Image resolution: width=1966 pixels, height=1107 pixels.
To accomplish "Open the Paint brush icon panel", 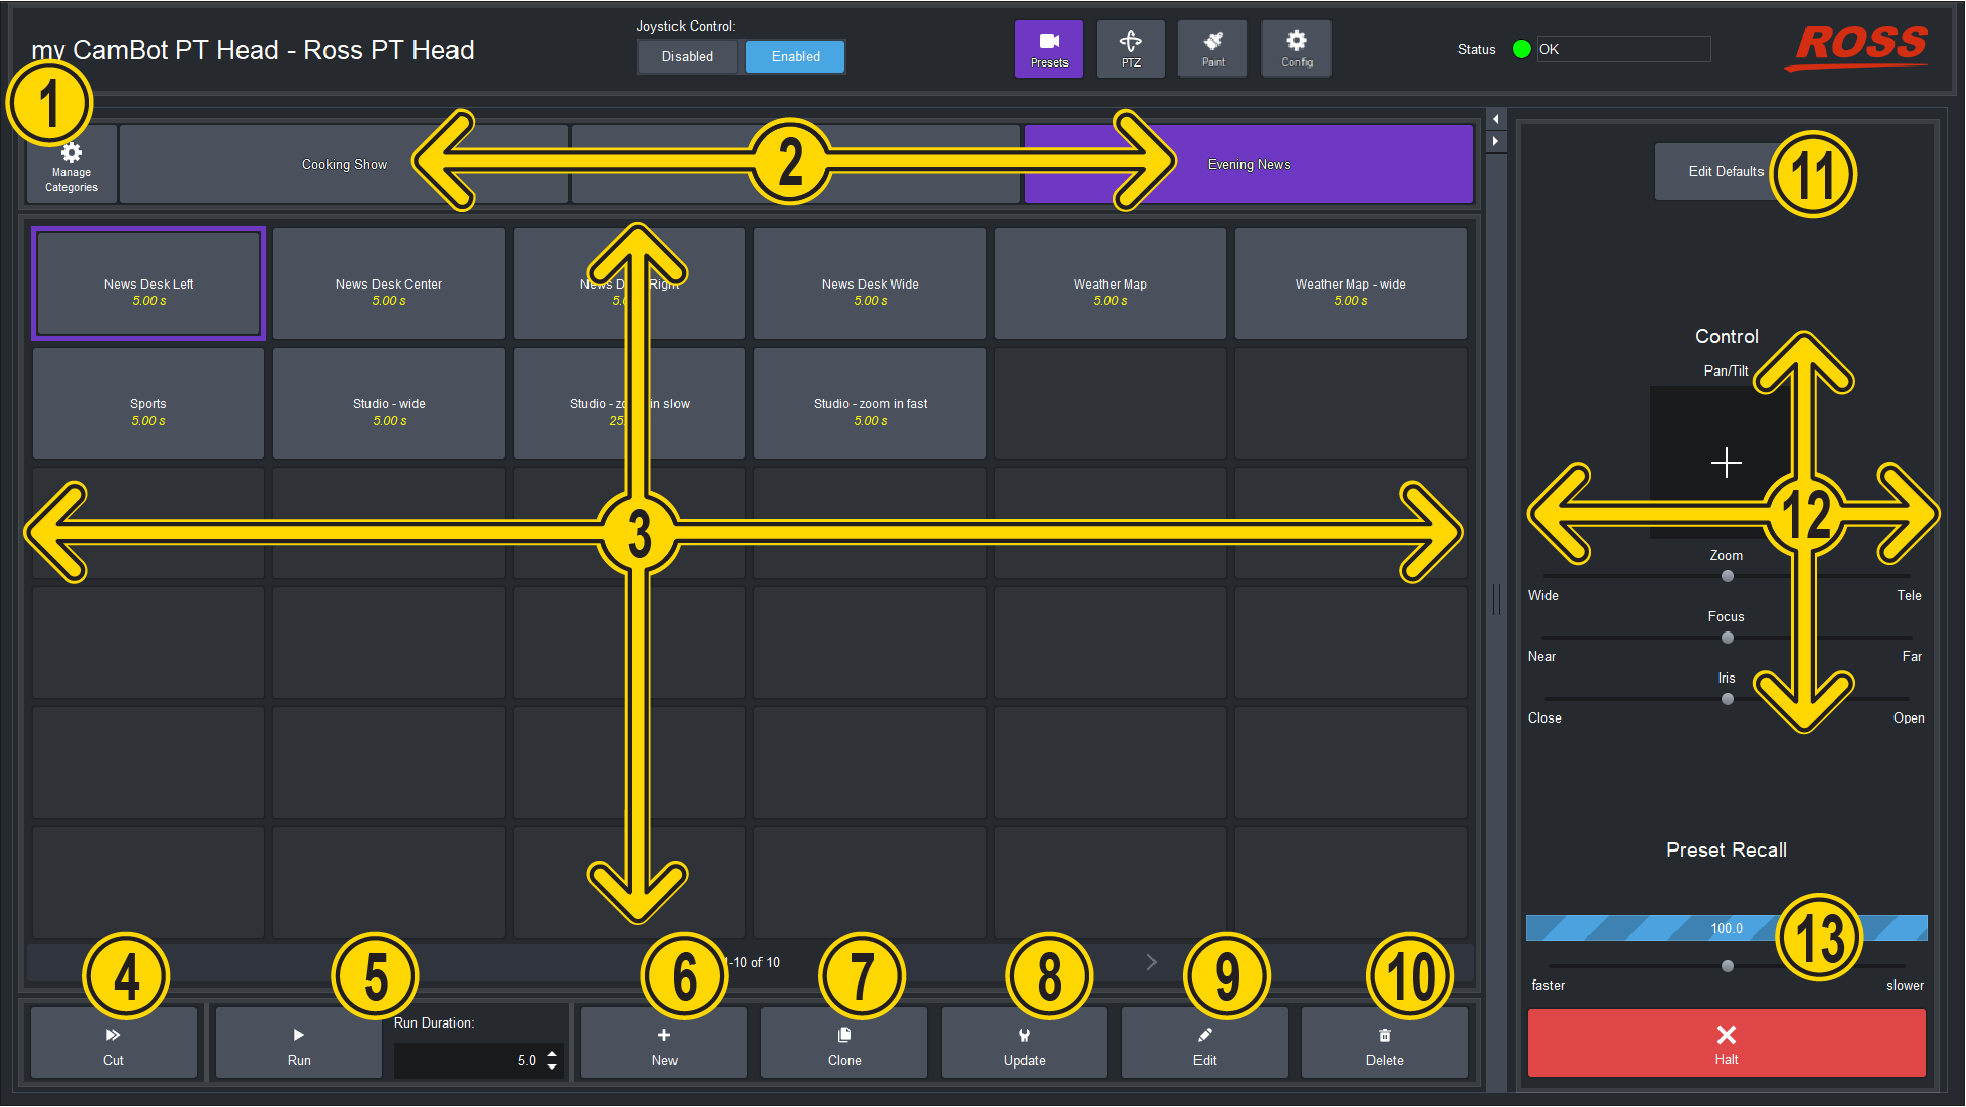I will tap(1212, 48).
